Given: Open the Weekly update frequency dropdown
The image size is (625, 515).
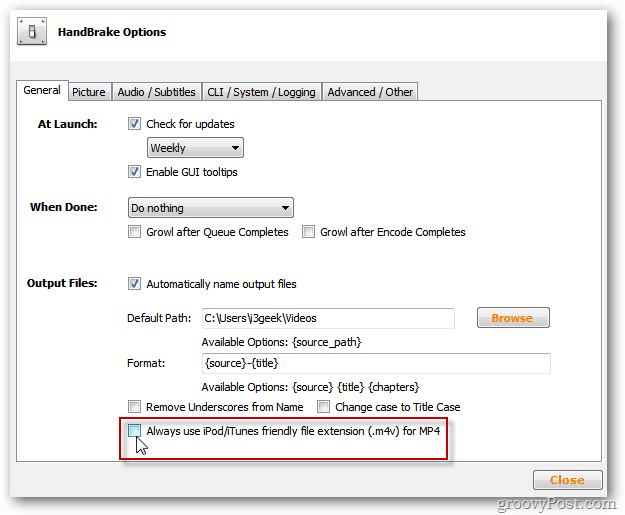Looking at the screenshot, I should click(195, 148).
